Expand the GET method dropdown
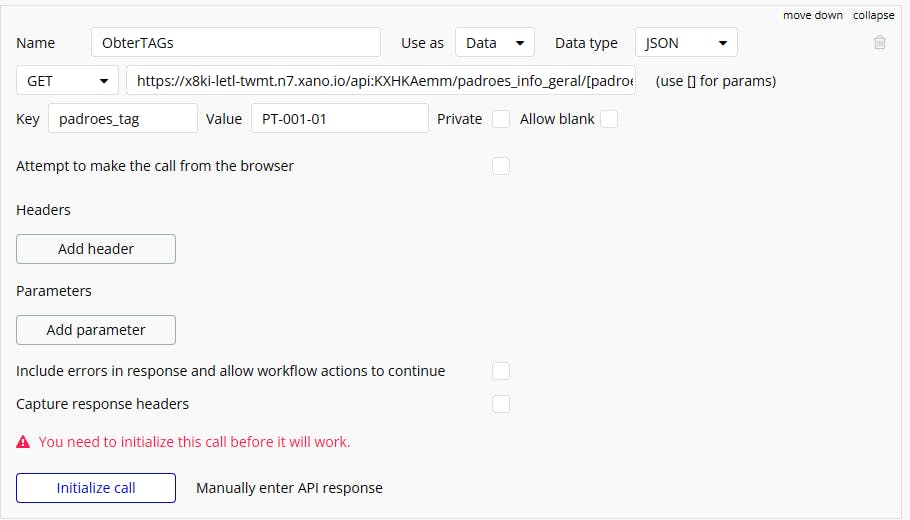 click(x=67, y=81)
